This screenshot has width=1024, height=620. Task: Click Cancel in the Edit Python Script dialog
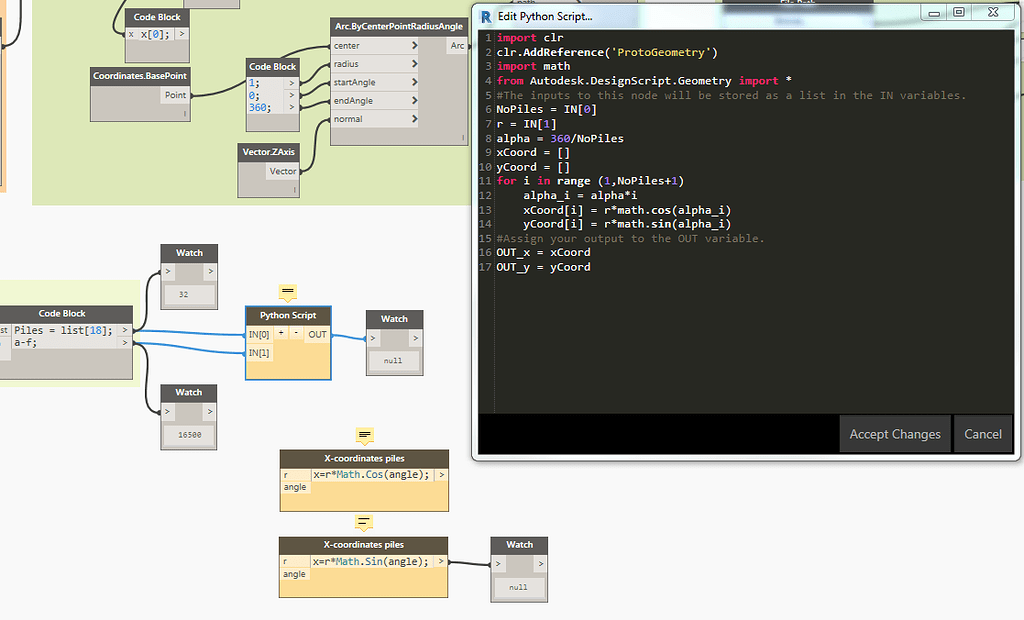click(x=983, y=434)
